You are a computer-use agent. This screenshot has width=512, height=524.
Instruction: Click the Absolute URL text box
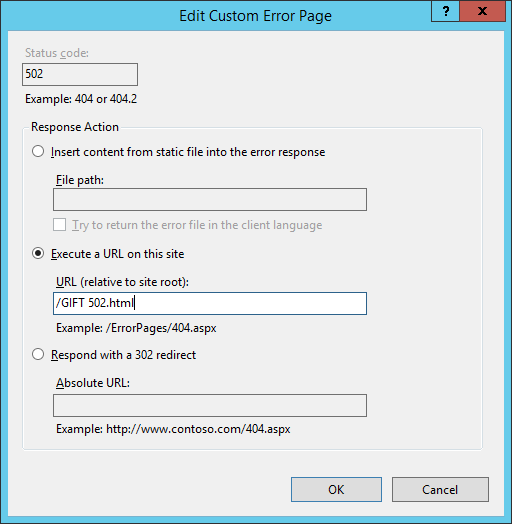point(210,405)
